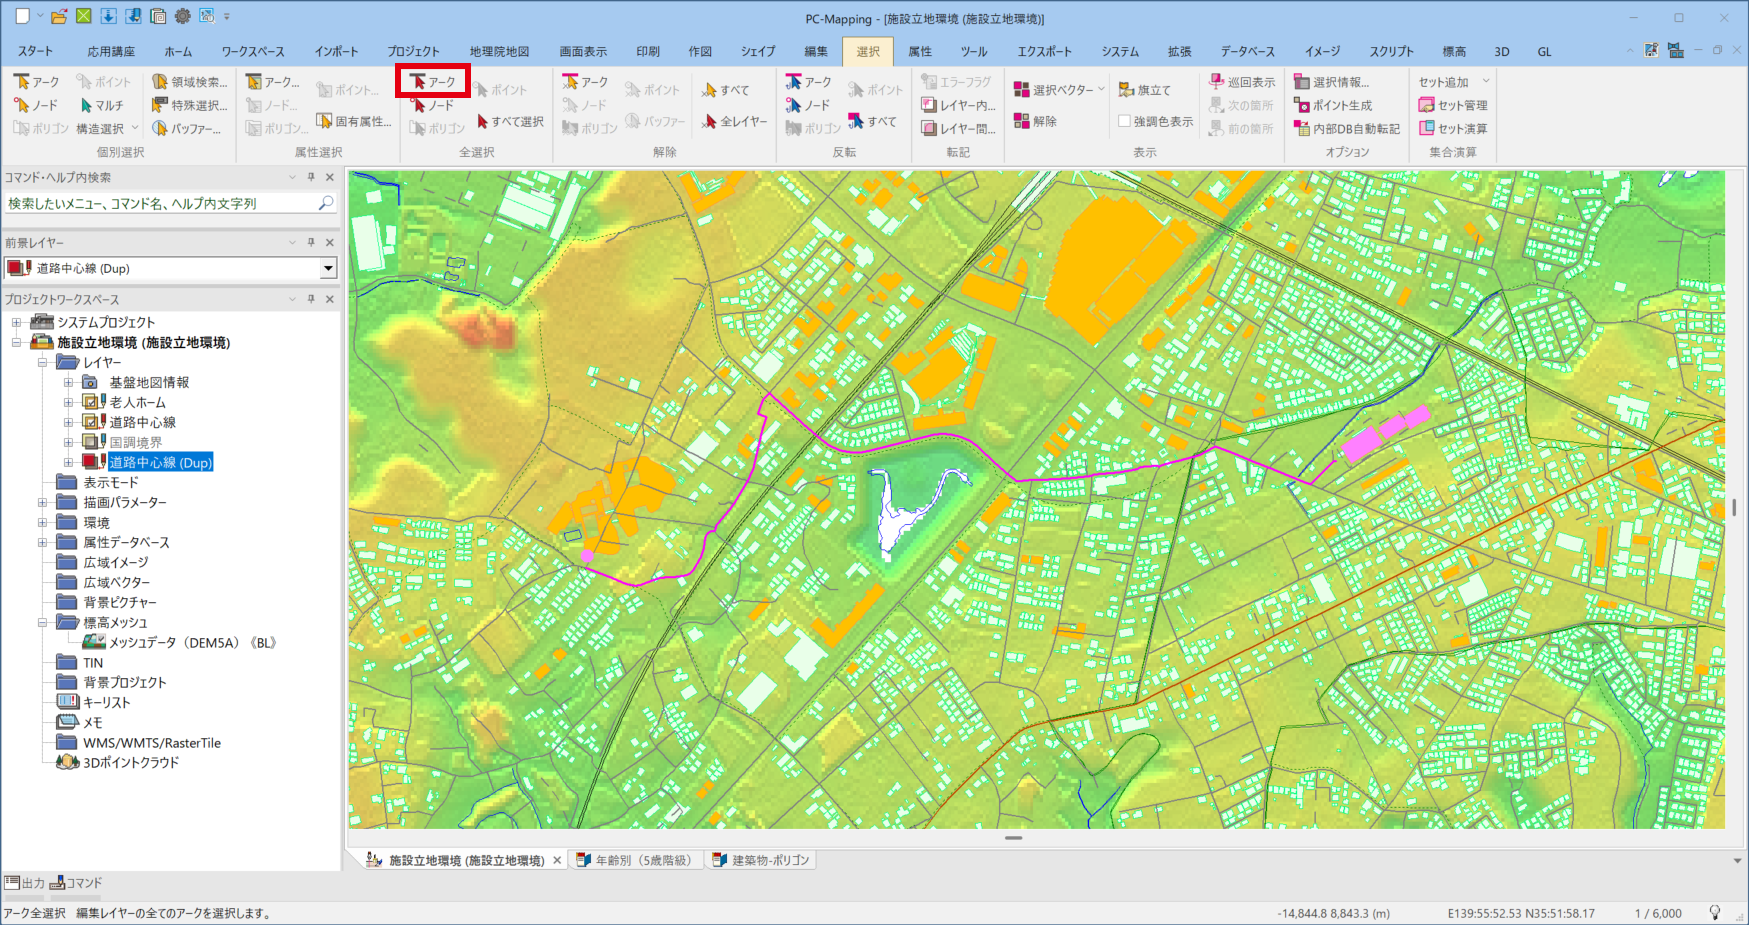
Task: Click the 内部DB自動転記 icon
Action: pyautogui.click(x=1302, y=129)
